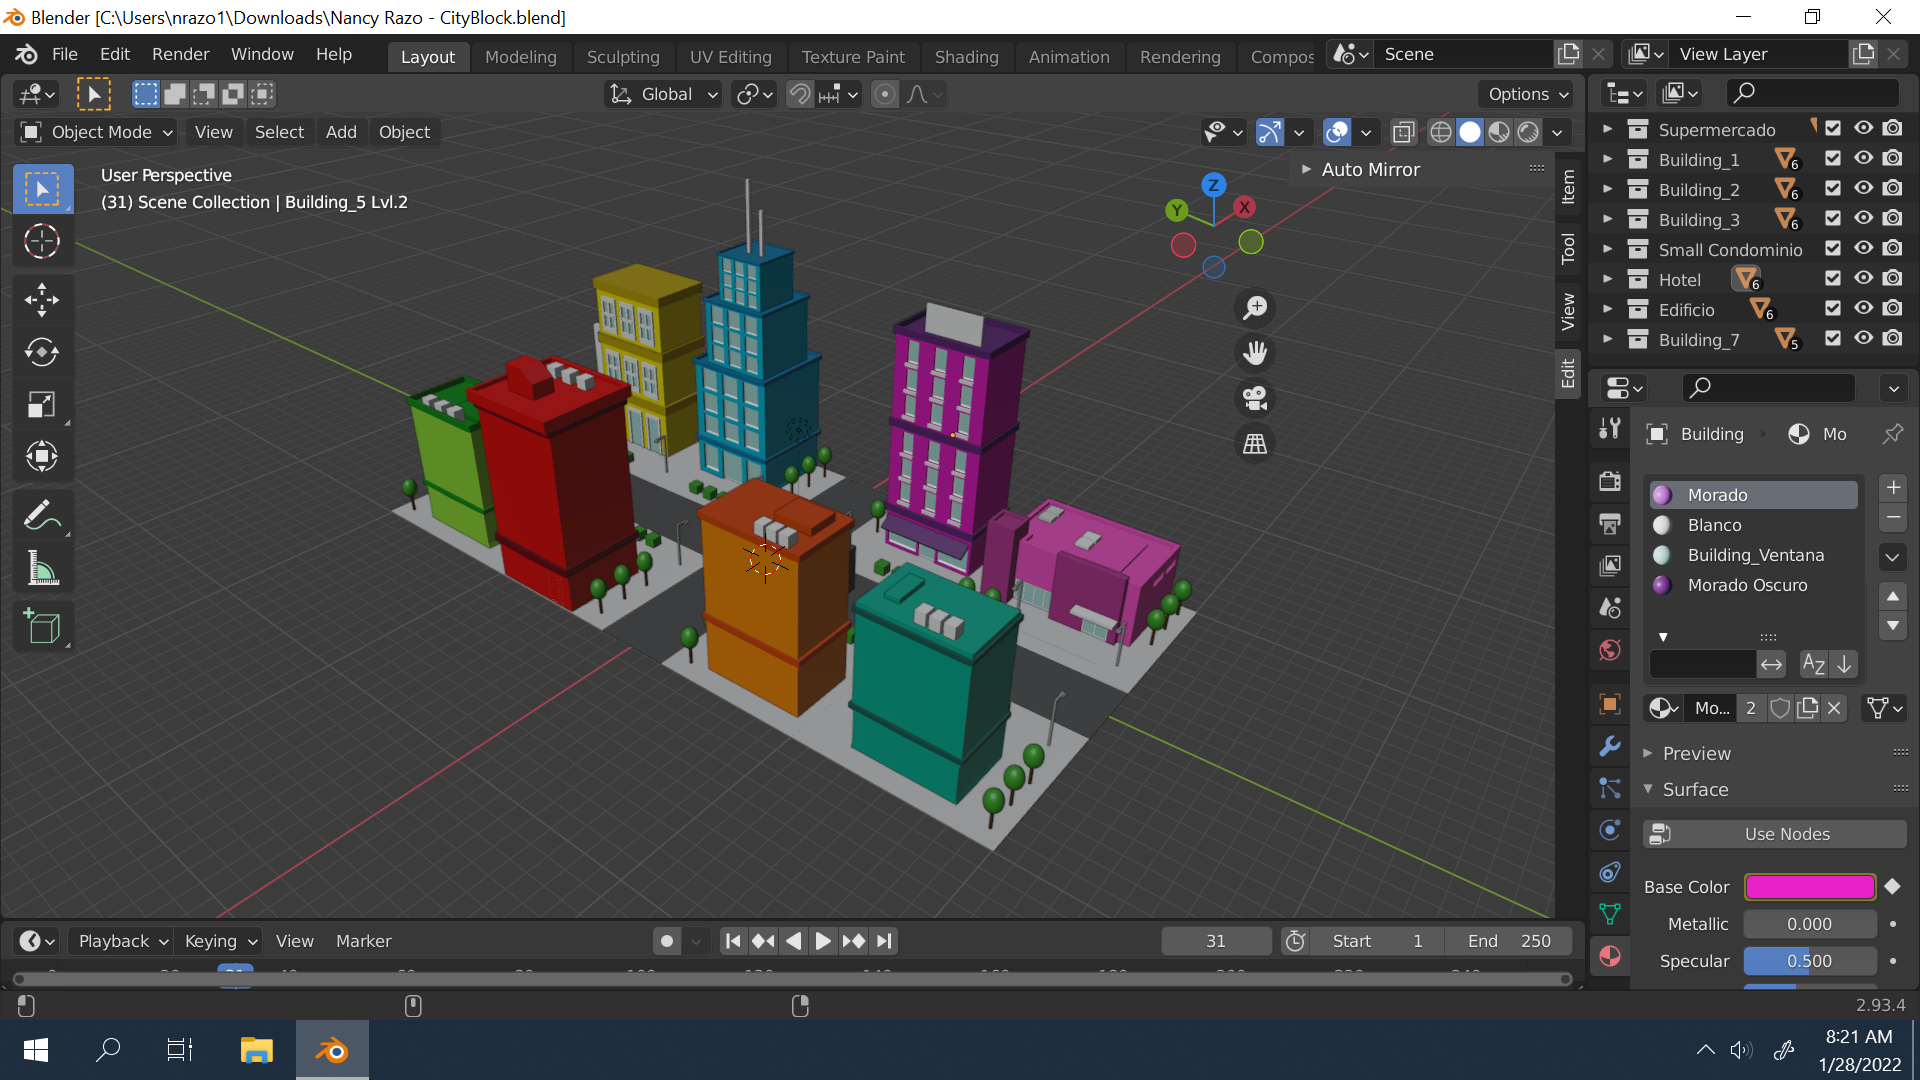Image resolution: width=1920 pixels, height=1080 pixels.
Task: Open the Add menu in viewport
Action: (341, 132)
